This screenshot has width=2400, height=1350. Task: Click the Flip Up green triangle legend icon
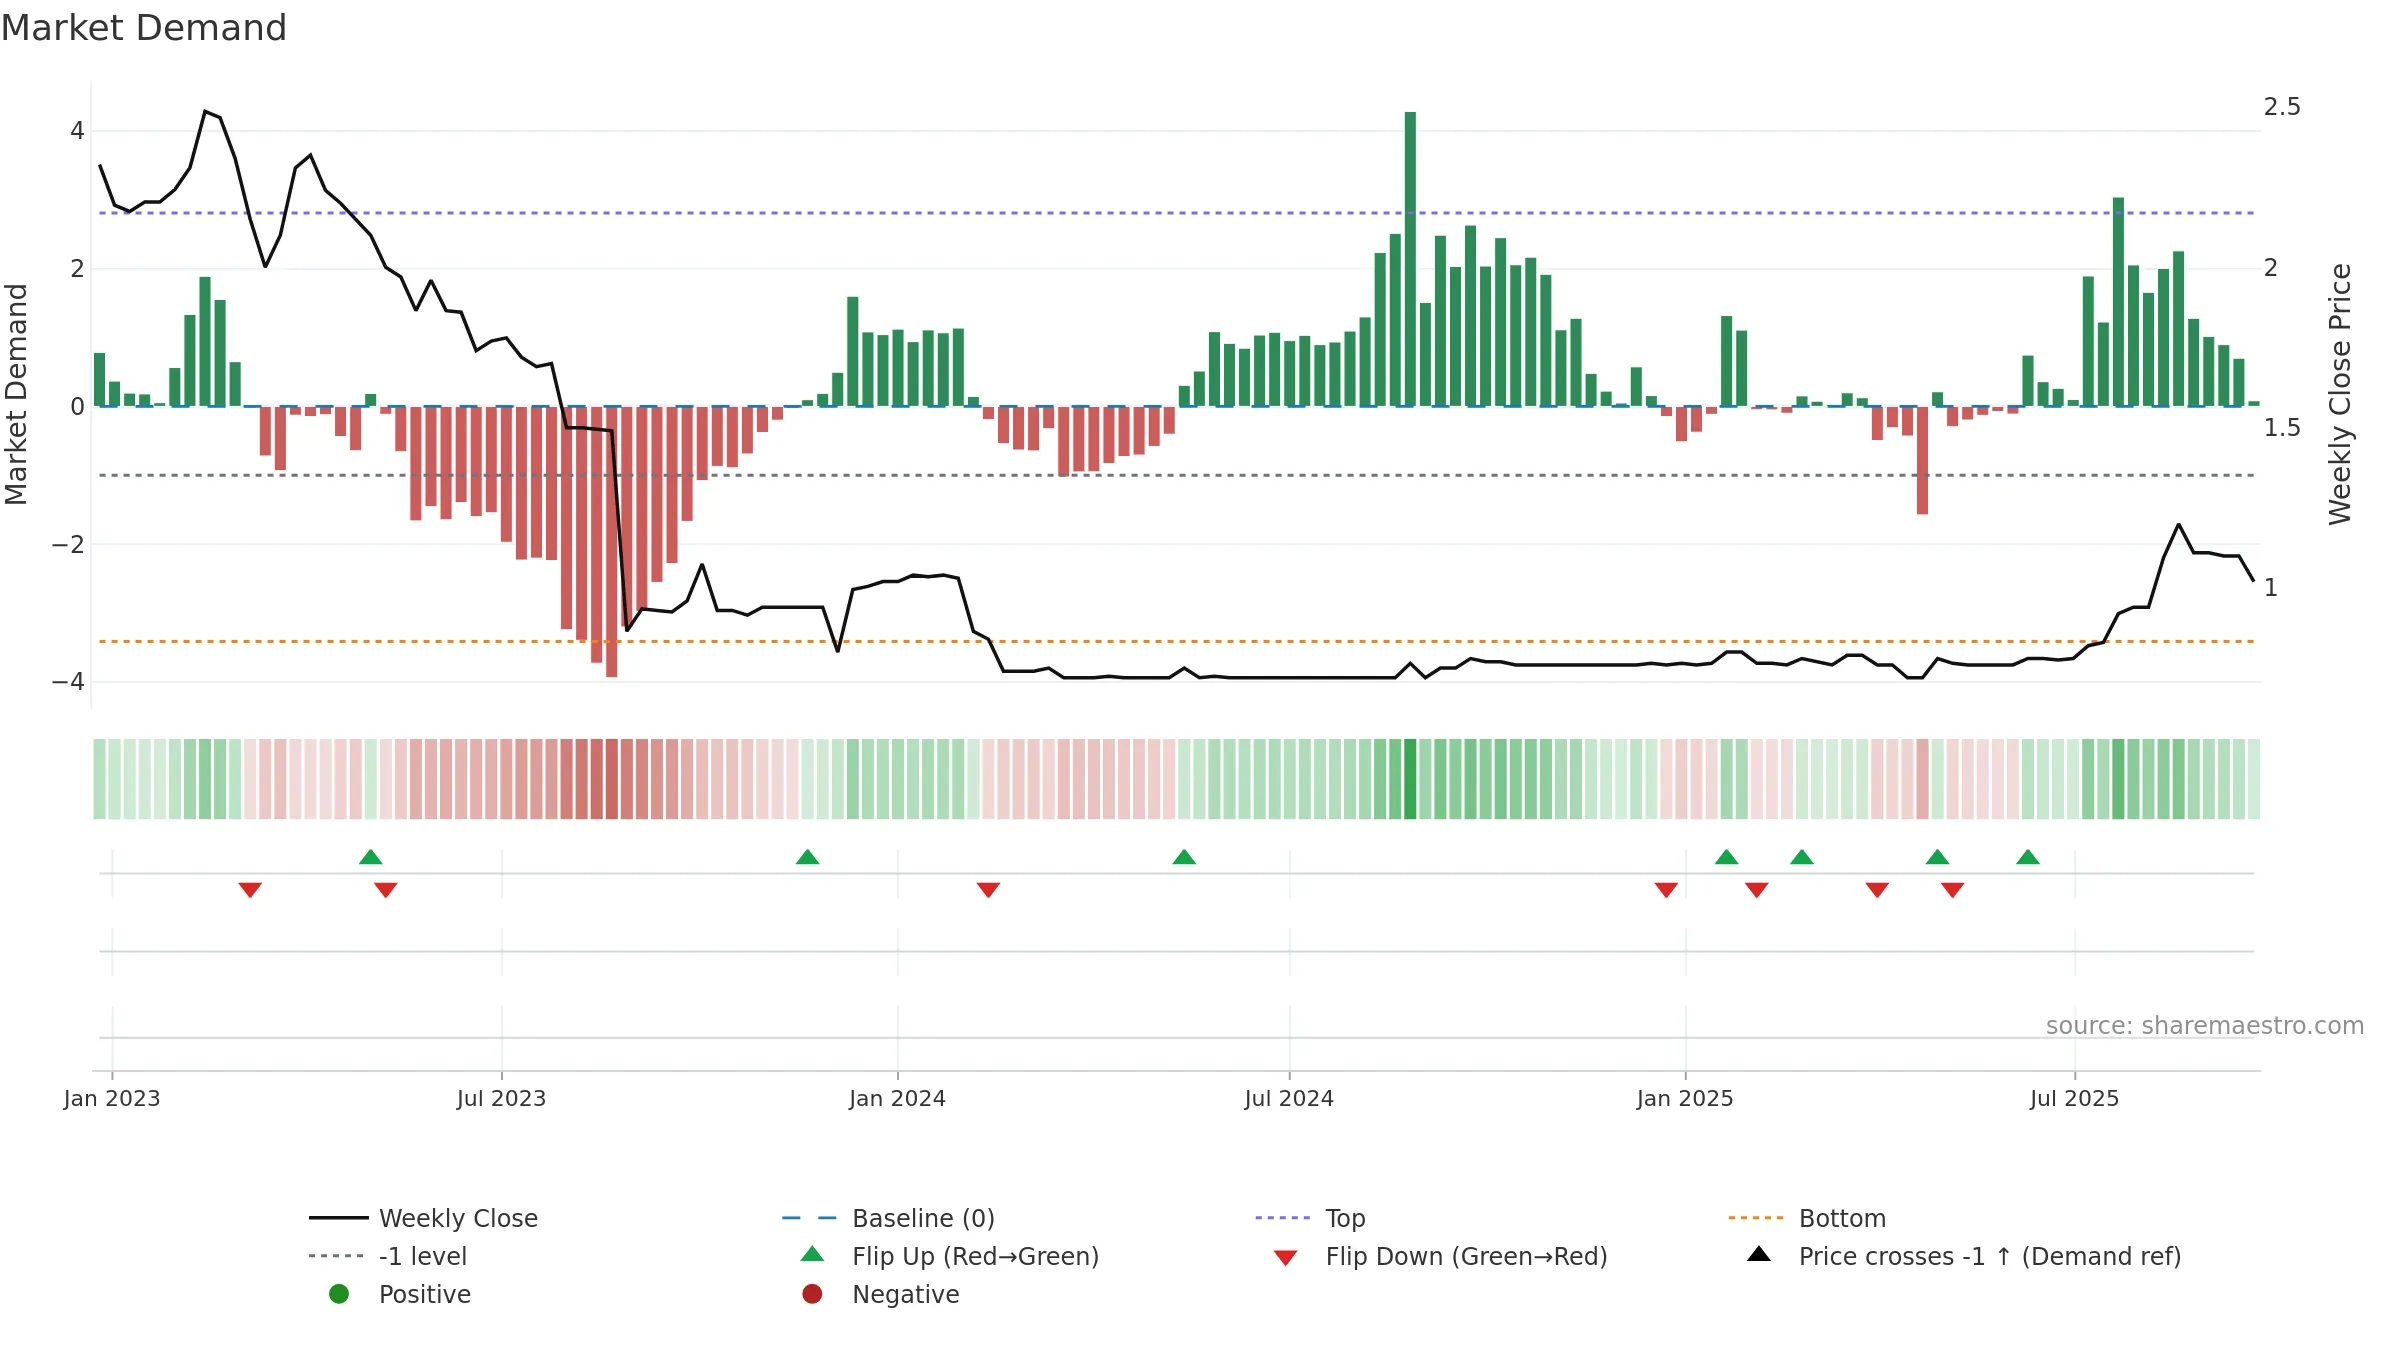pos(813,1254)
